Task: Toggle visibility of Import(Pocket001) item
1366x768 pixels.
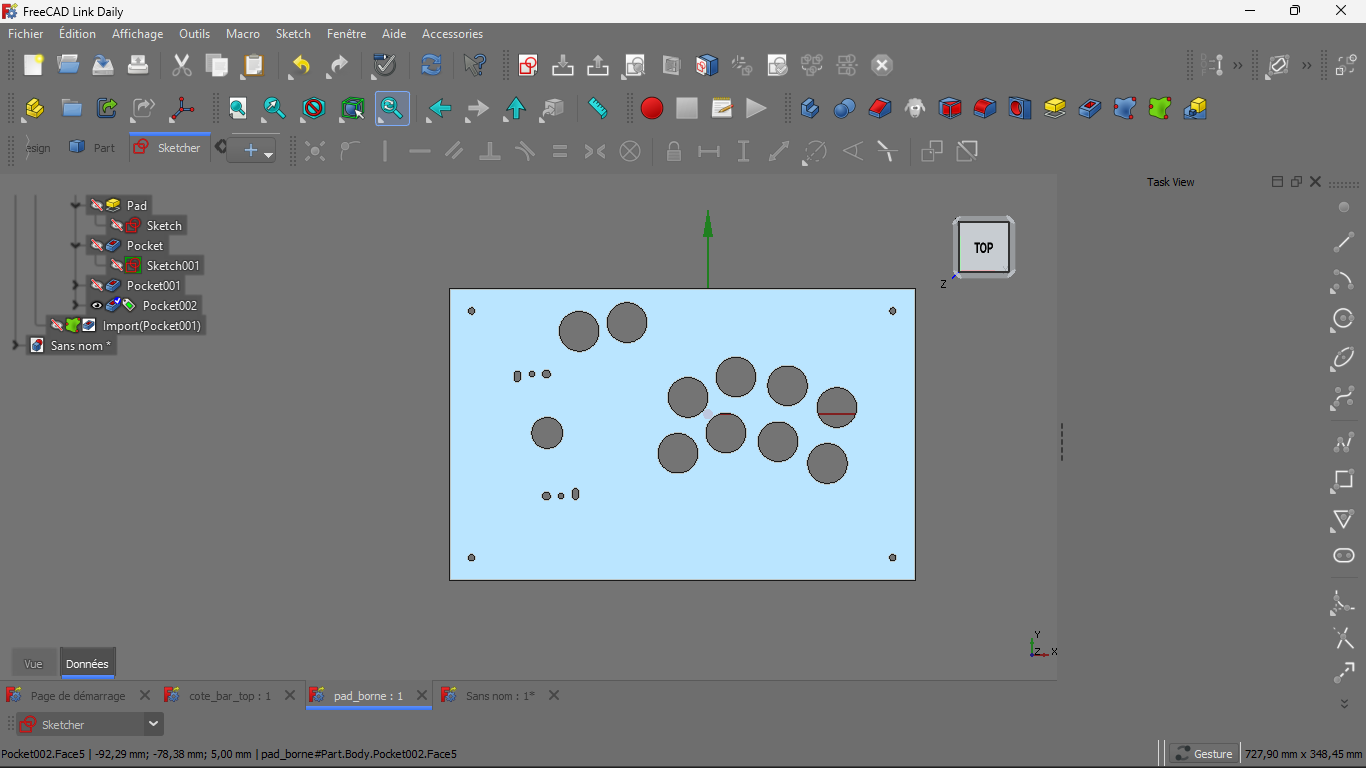Action: pyautogui.click(x=56, y=325)
